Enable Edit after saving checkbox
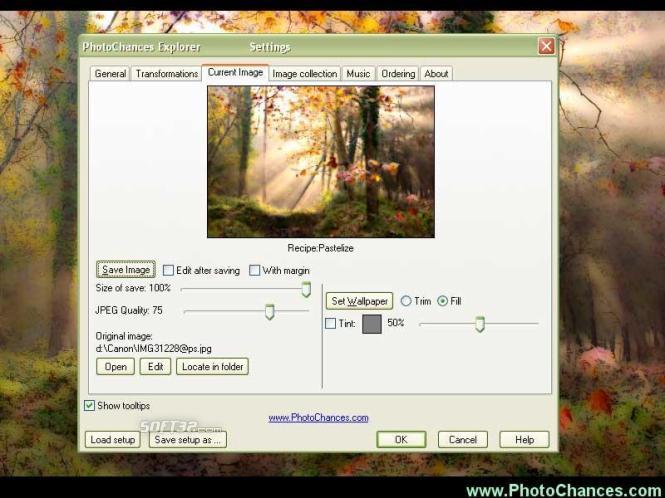The height and width of the screenshot is (498, 665). click(168, 270)
